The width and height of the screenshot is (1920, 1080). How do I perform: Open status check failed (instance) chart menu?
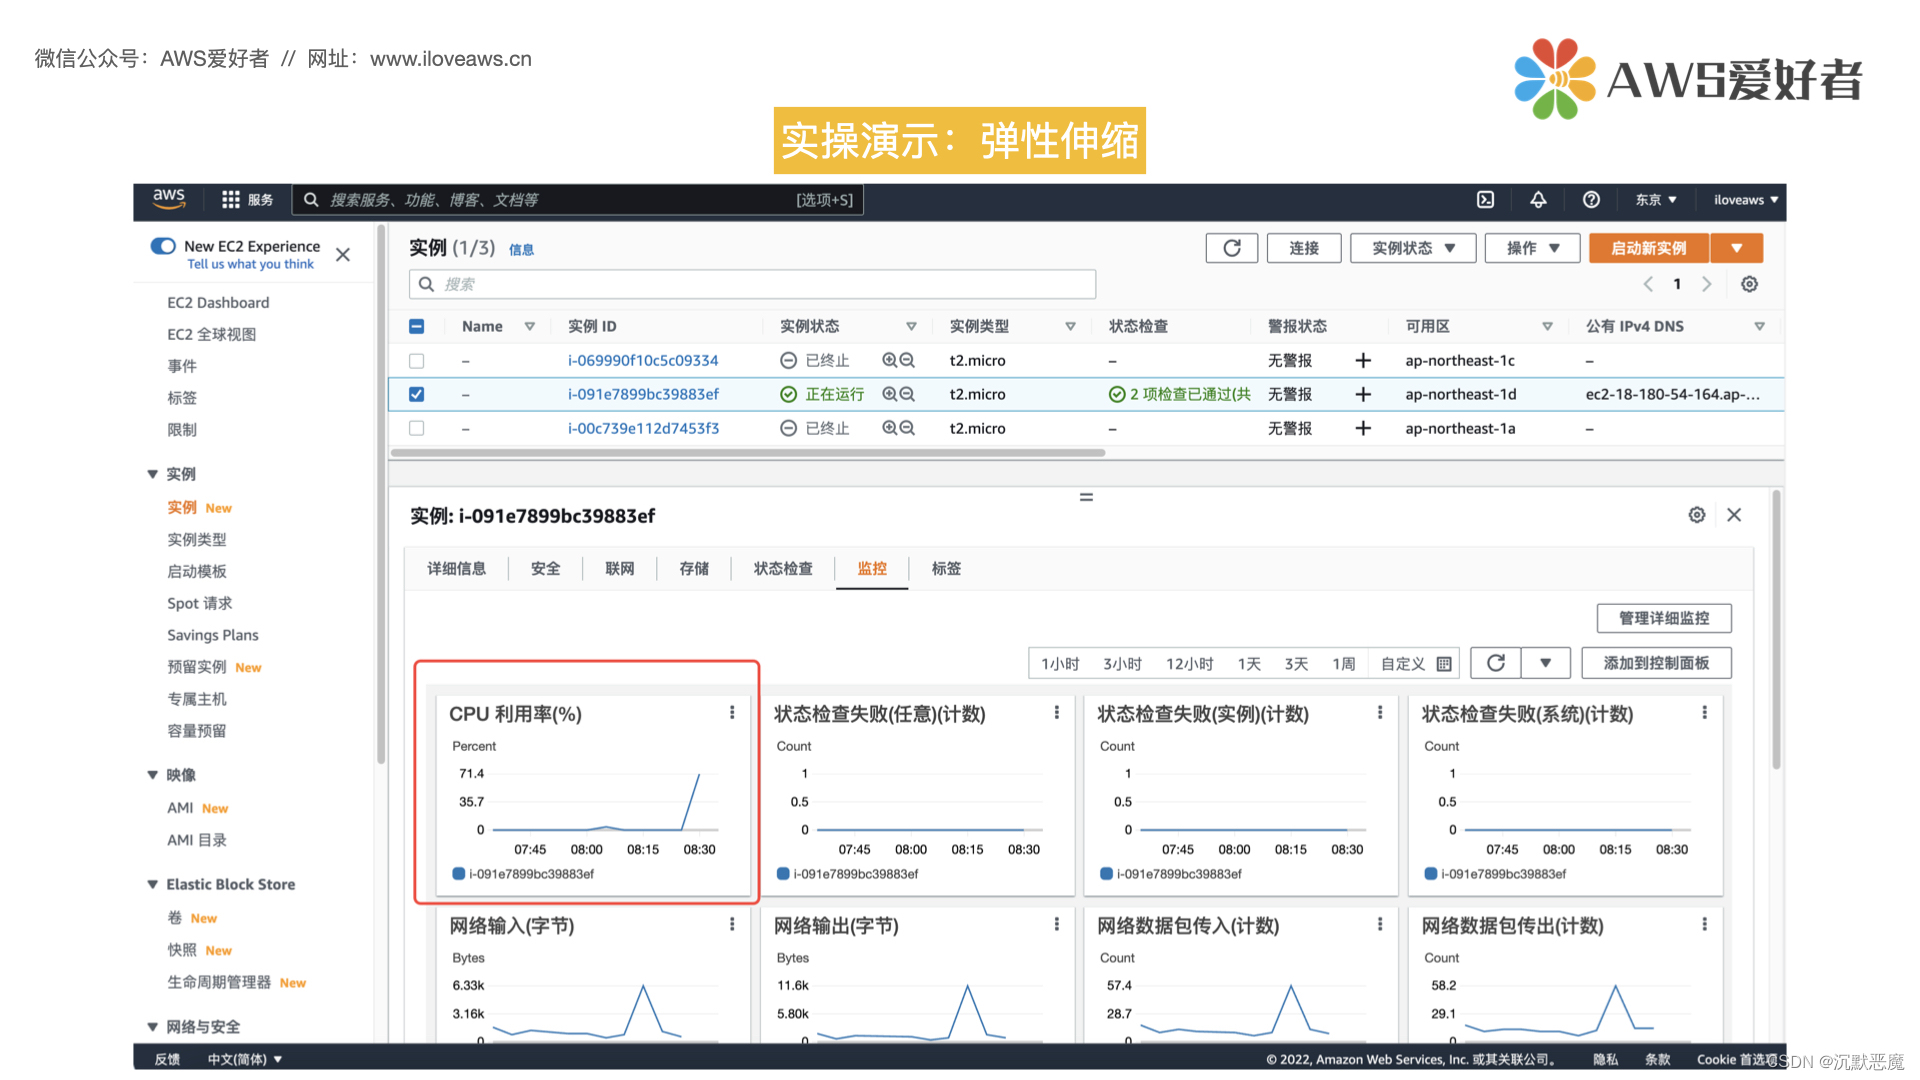click(x=1380, y=712)
